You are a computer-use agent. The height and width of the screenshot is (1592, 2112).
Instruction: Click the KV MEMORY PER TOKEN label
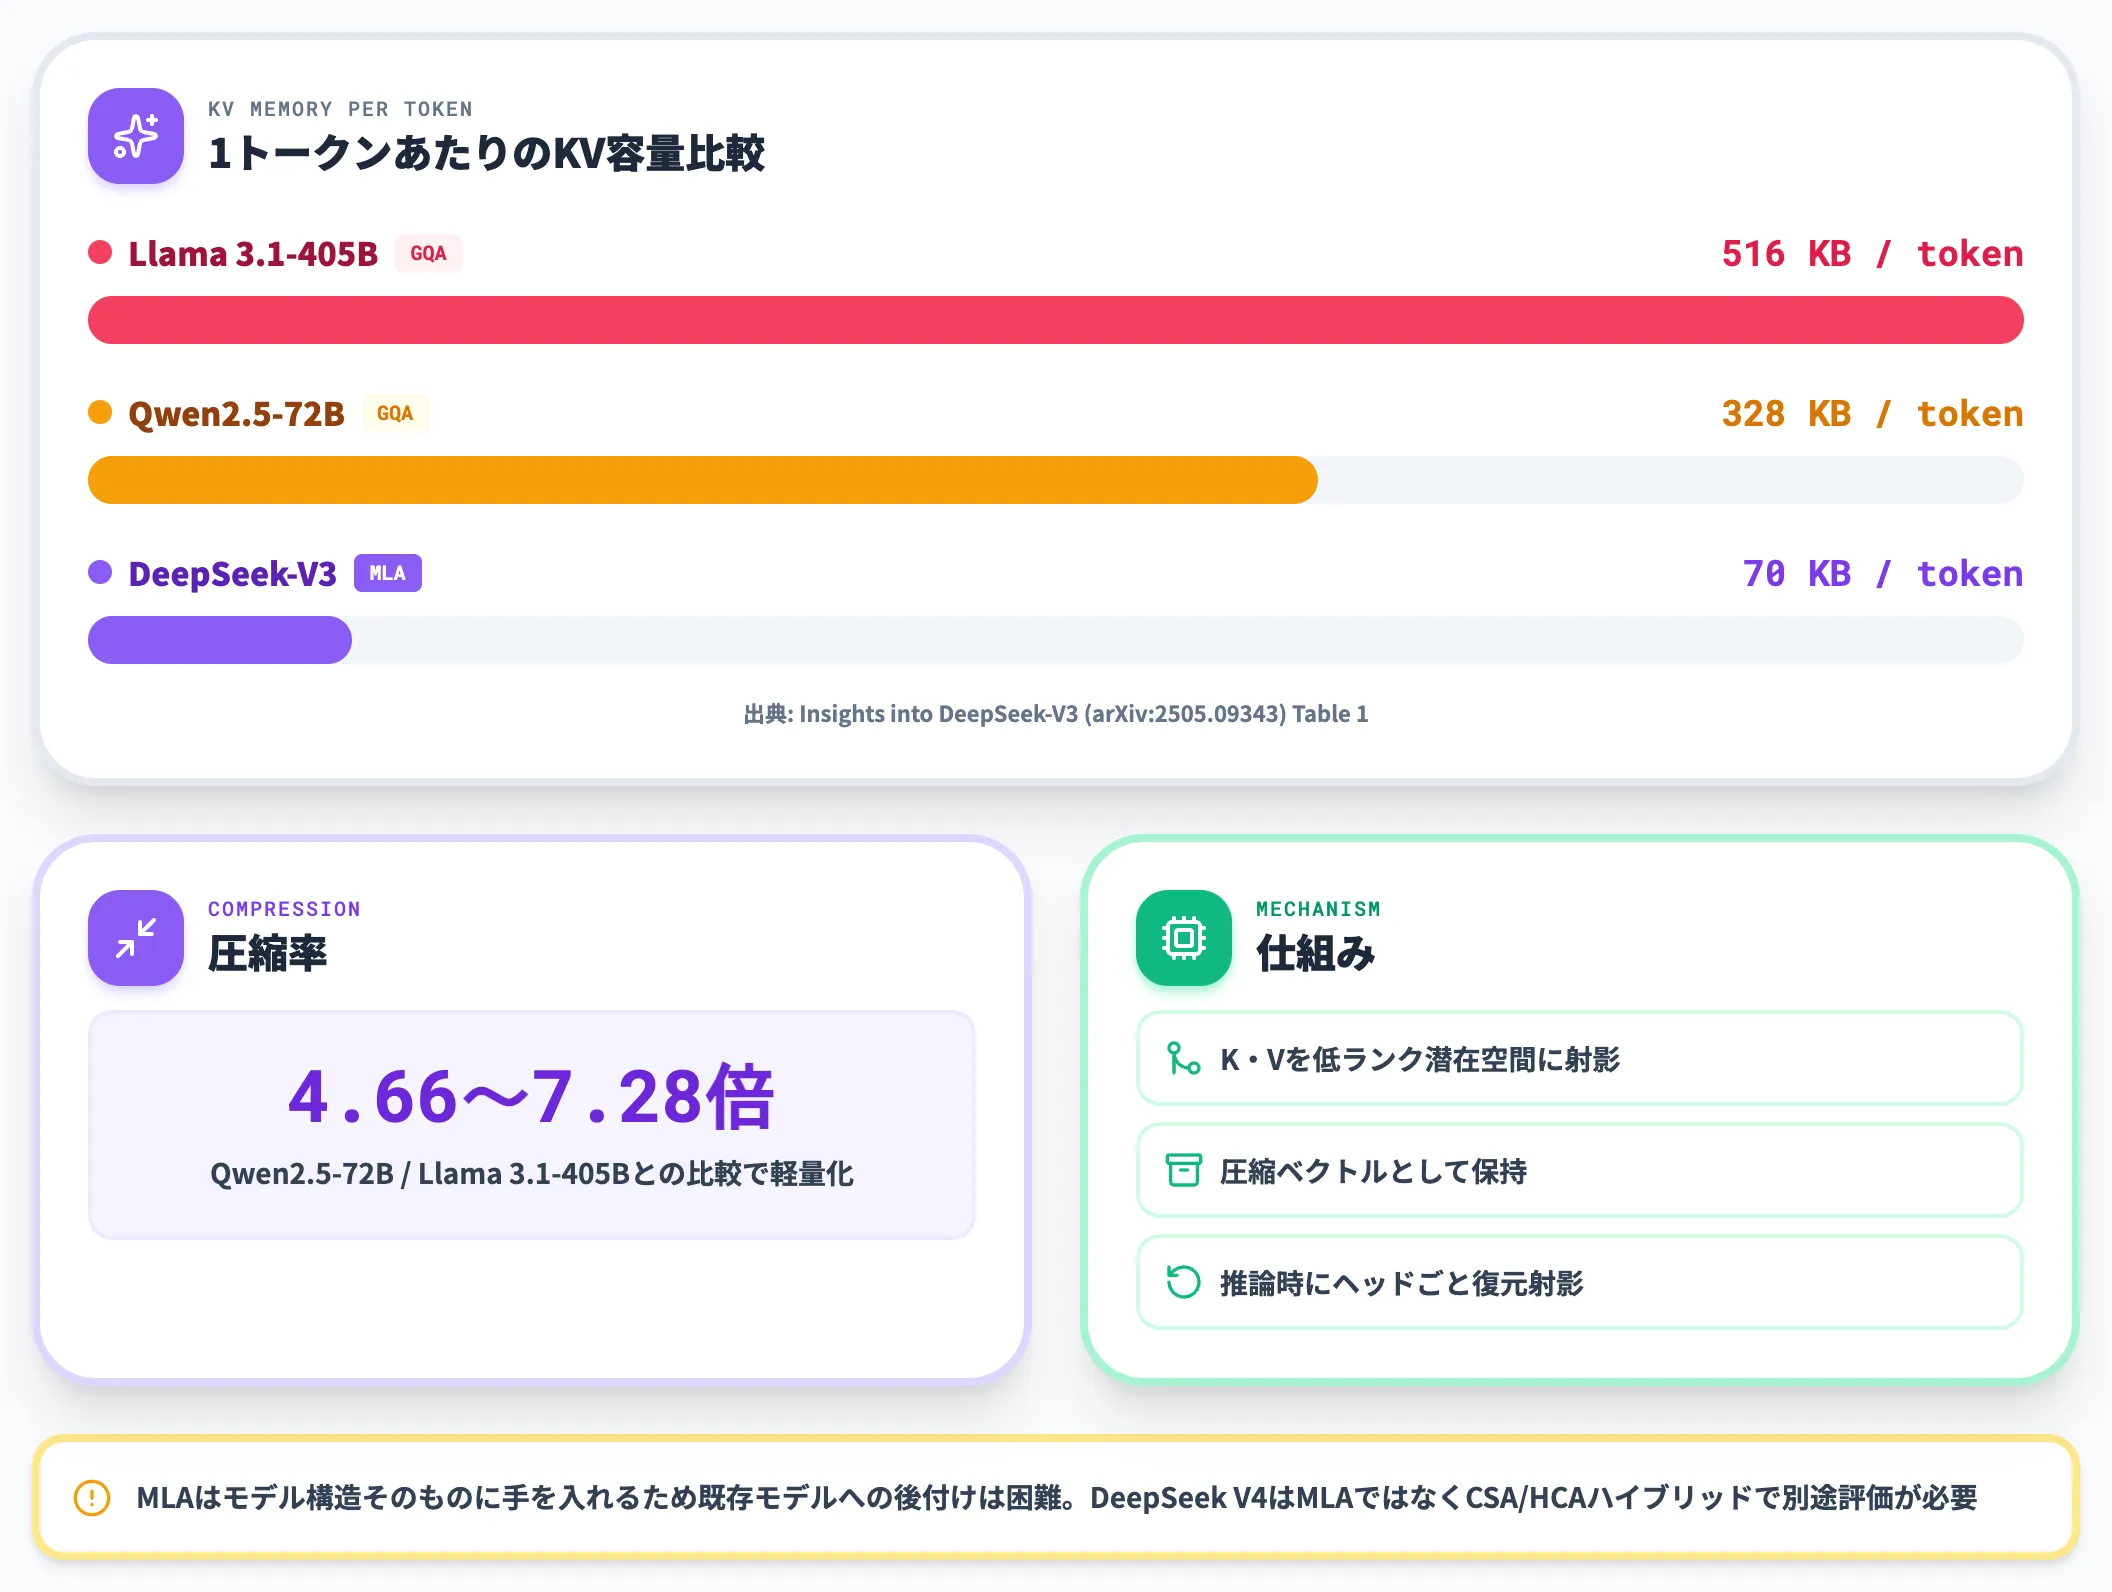pyautogui.click(x=340, y=109)
